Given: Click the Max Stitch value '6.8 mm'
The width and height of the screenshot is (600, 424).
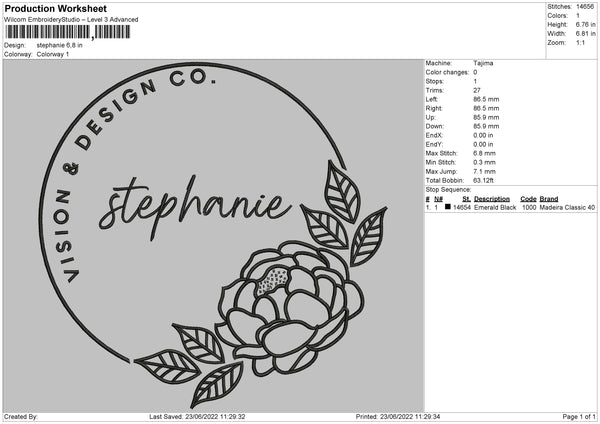Looking at the screenshot, I should (x=484, y=153).
